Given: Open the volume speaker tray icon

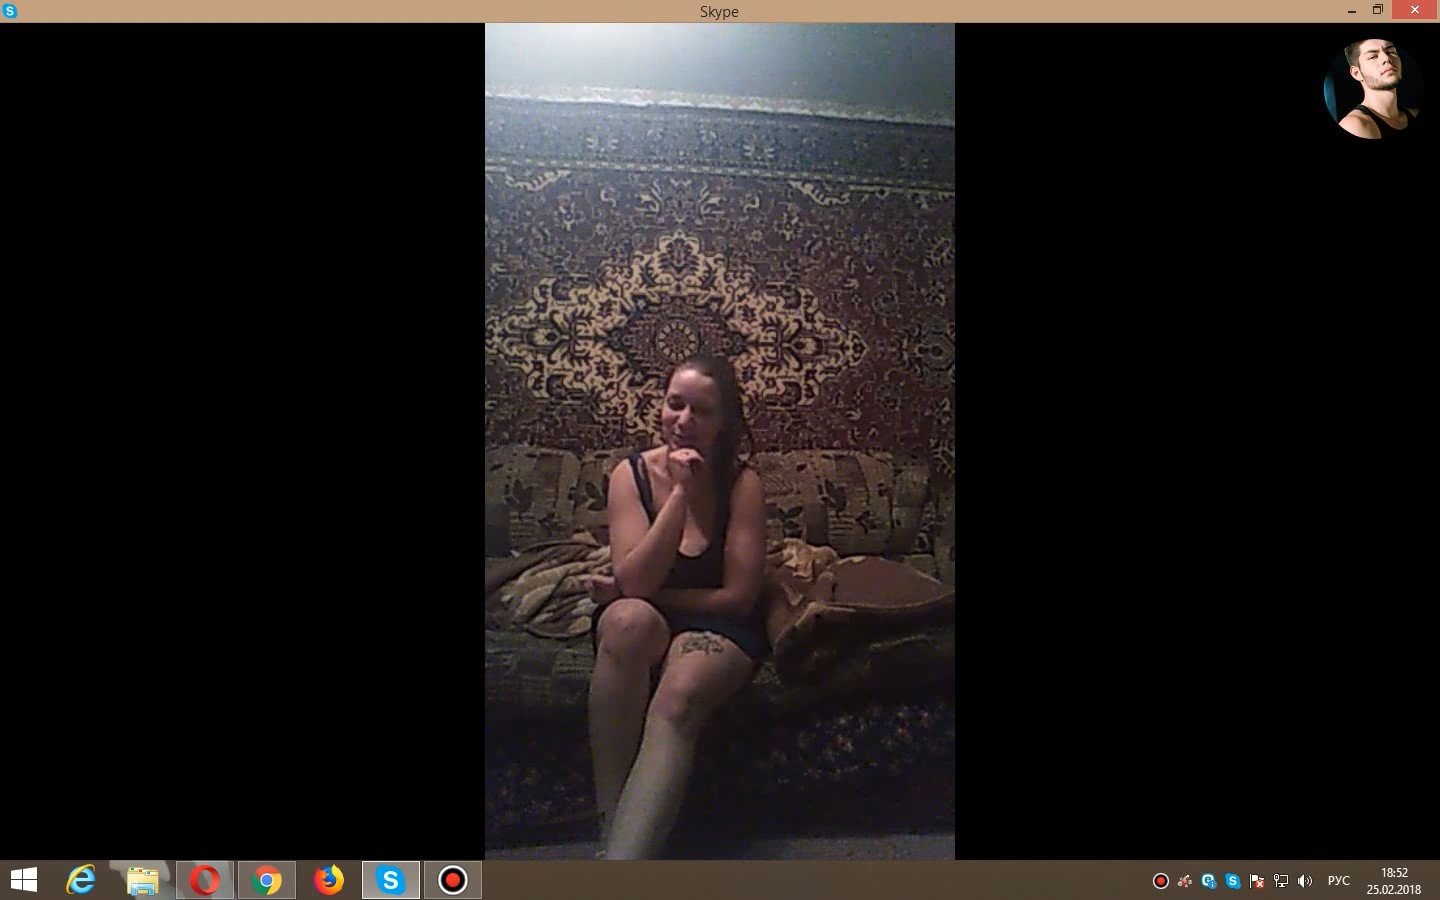Looking at the screenshot, I should (x=1305, y=881).
